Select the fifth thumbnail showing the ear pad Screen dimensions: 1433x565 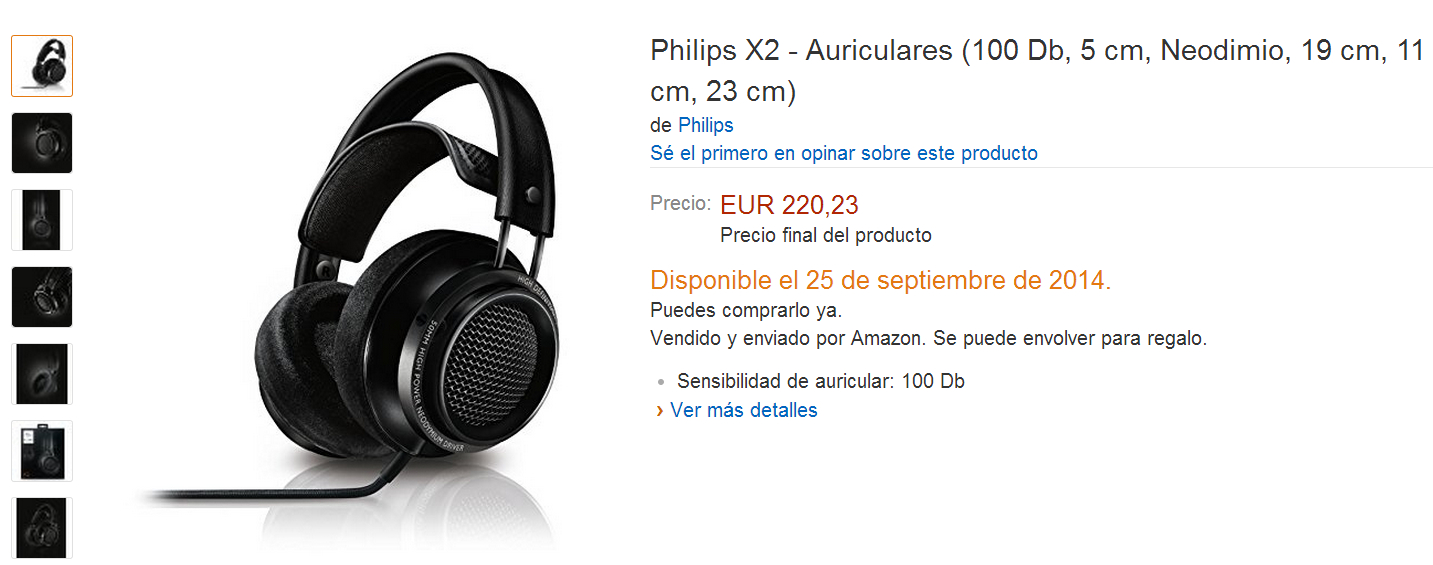(42, 374)
